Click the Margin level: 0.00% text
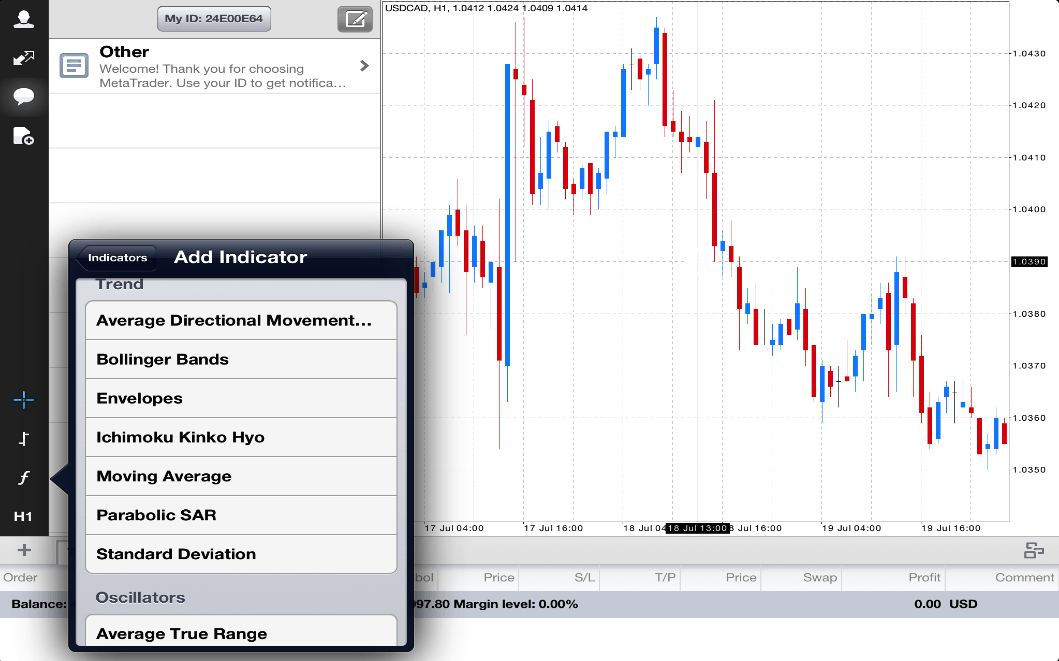The width and height of the screenshot is (1059, 661). click(x=515, y=604)
